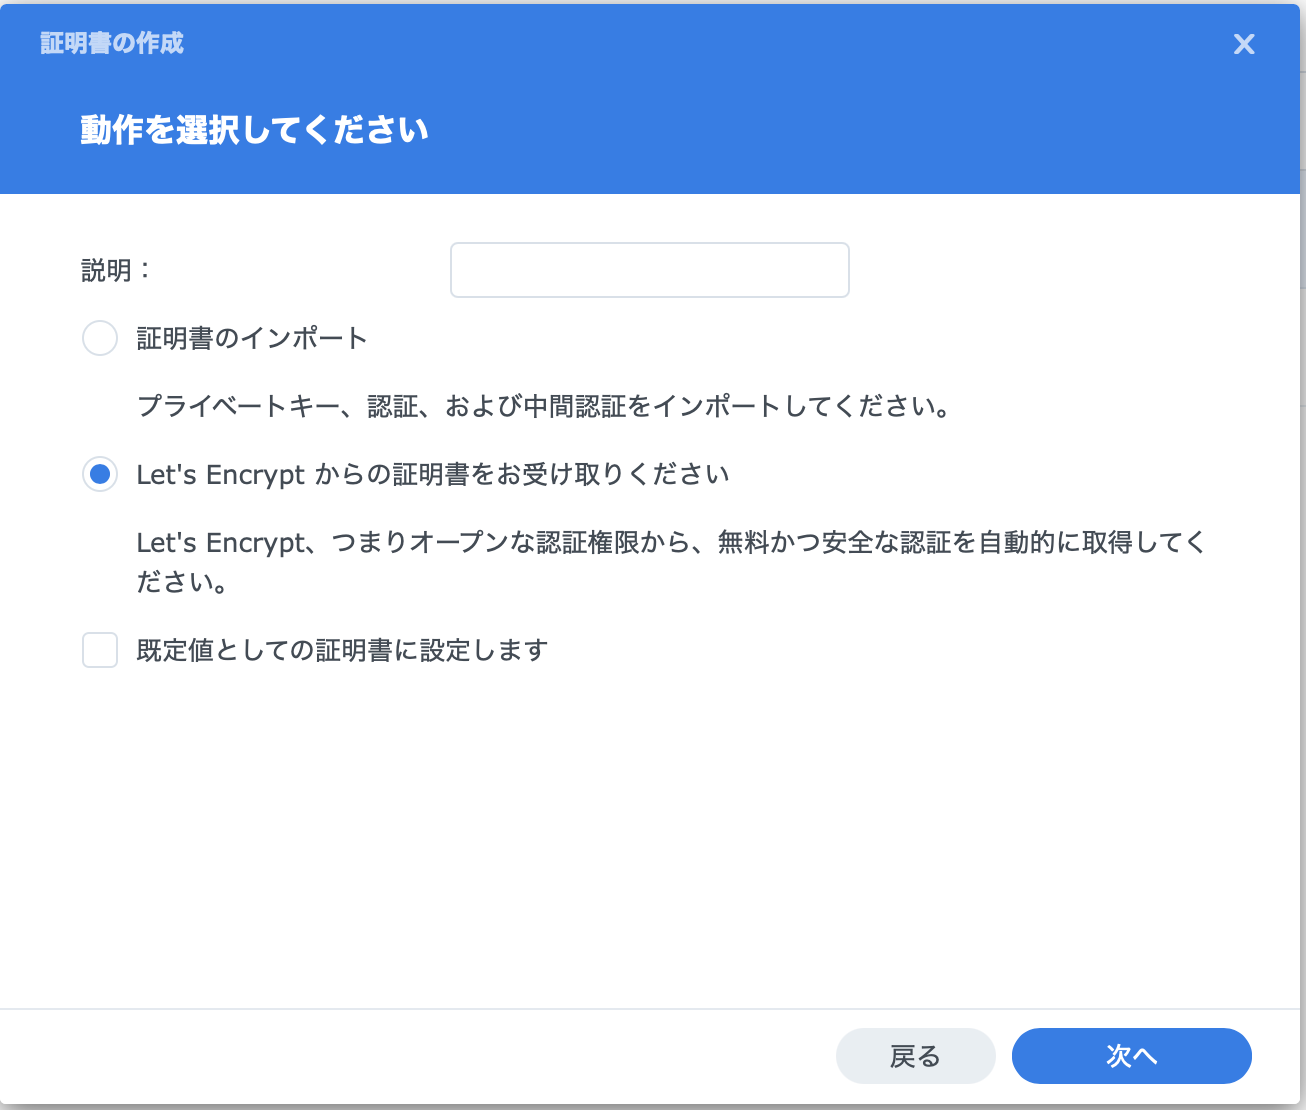Click inside the 説明 description field
1306x1110 pixels.
point(649,269)
